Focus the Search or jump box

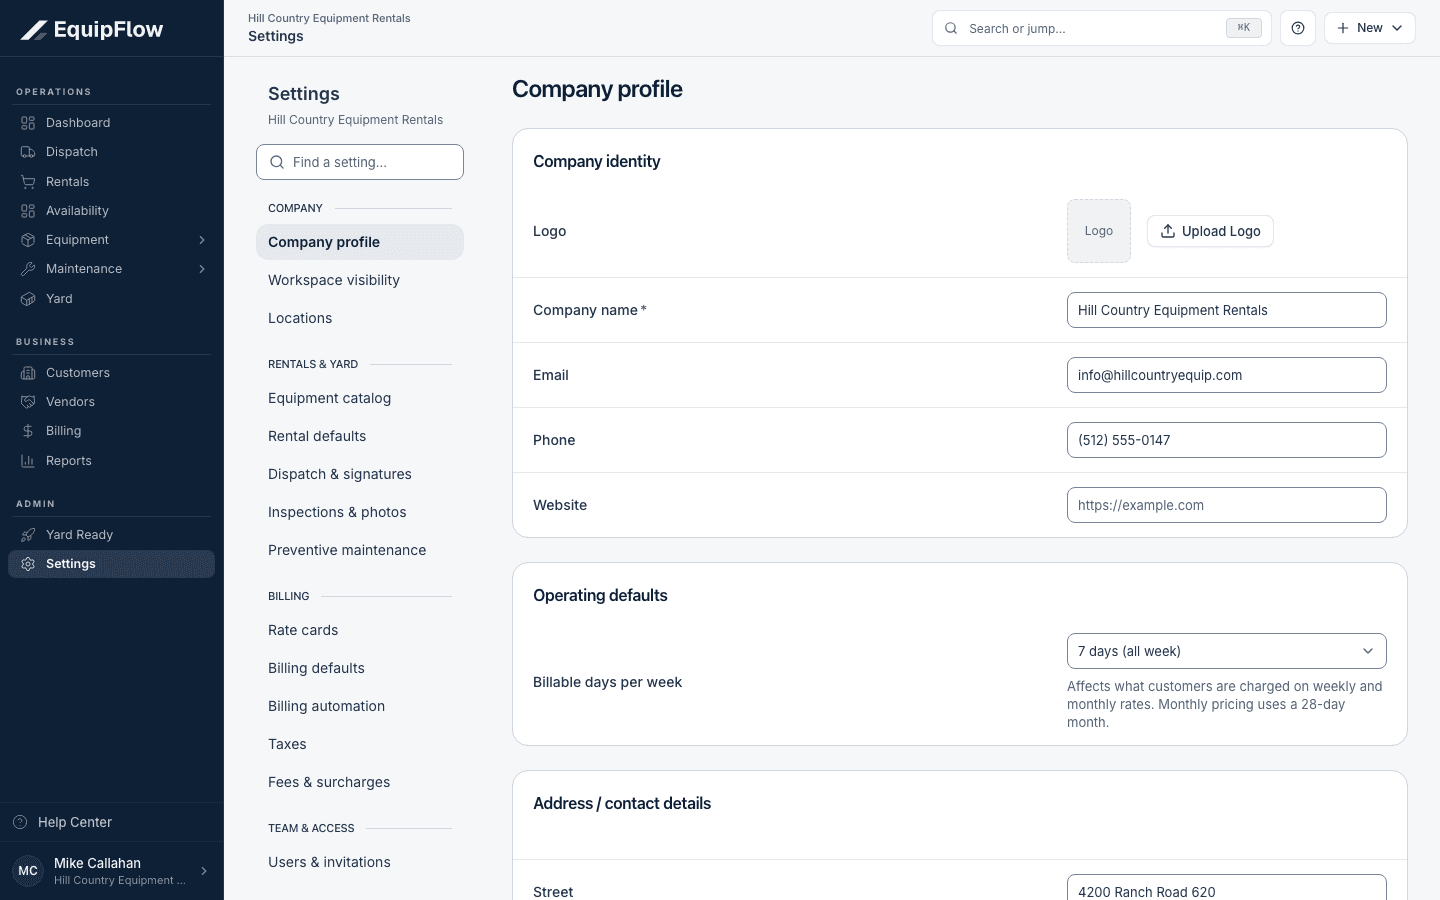click(1102, 28)
